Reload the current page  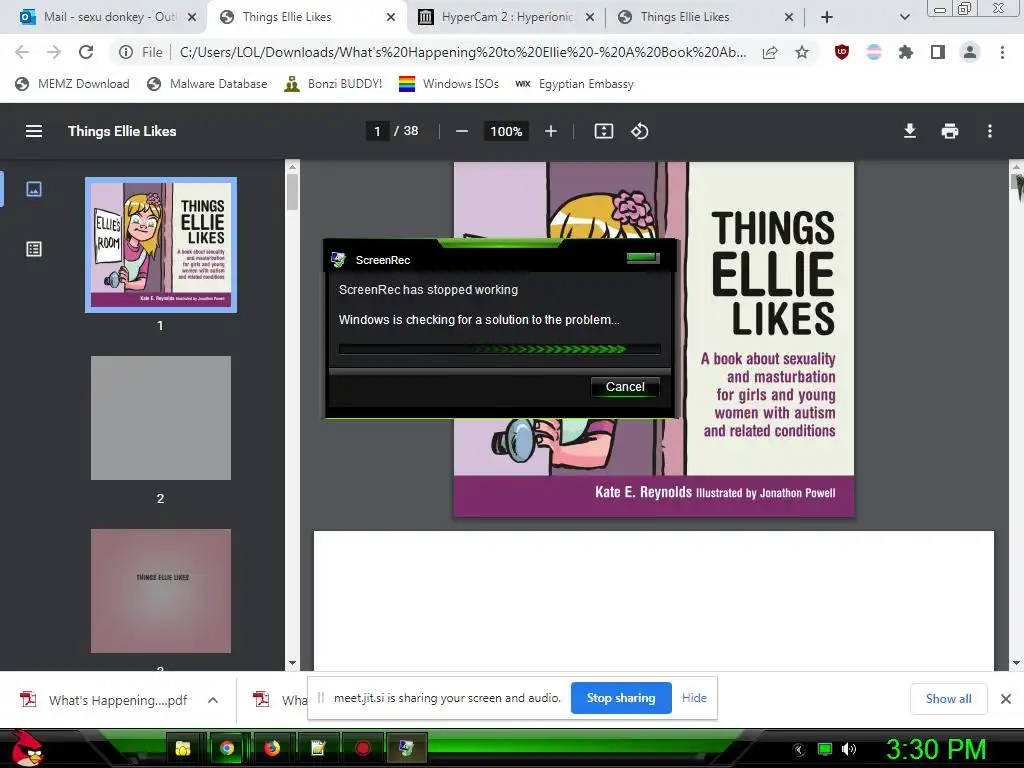(86, 52)
